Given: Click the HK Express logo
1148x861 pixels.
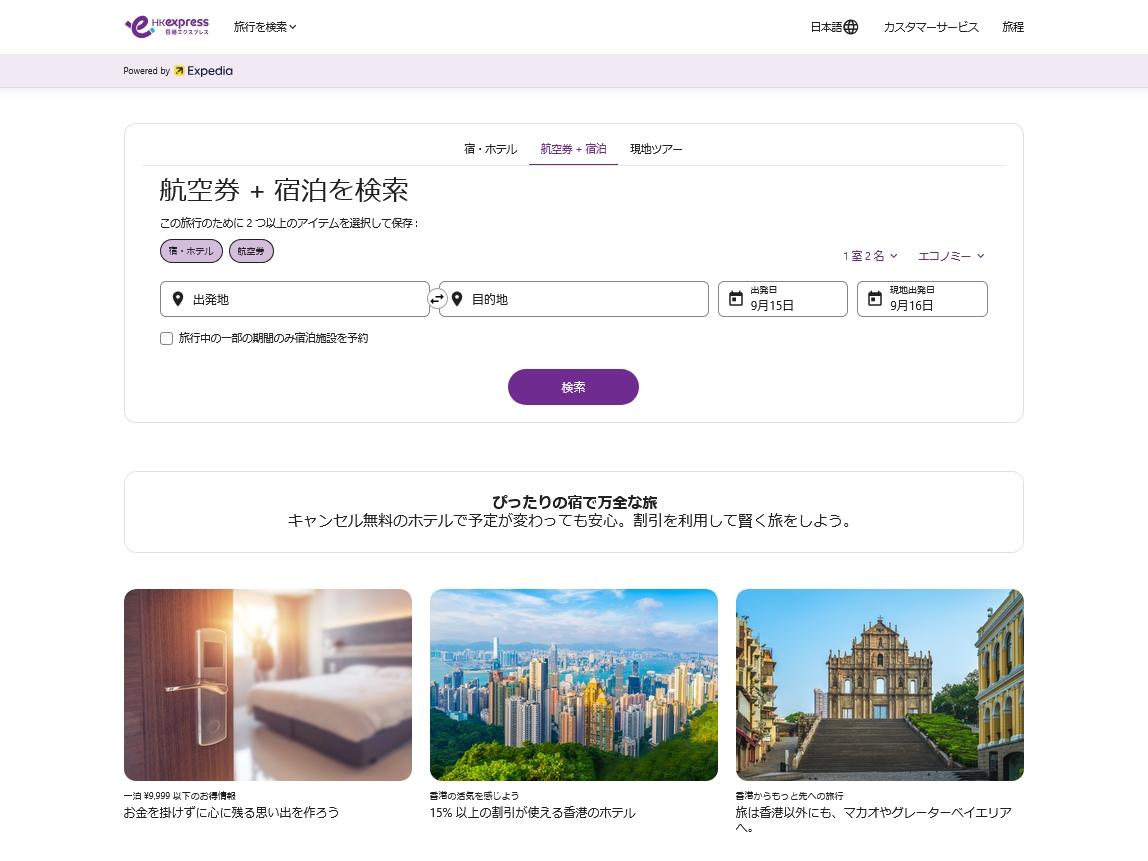Looking at the screenshot, I should [x=167, y=26].
